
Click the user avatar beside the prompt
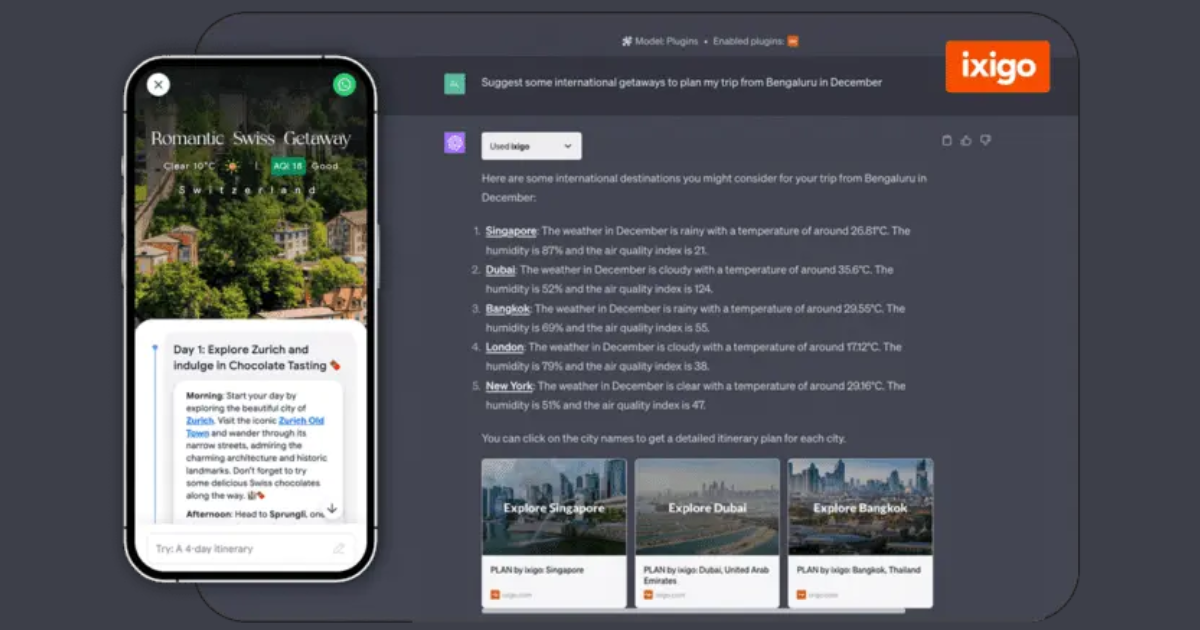(x=455, y=83)
